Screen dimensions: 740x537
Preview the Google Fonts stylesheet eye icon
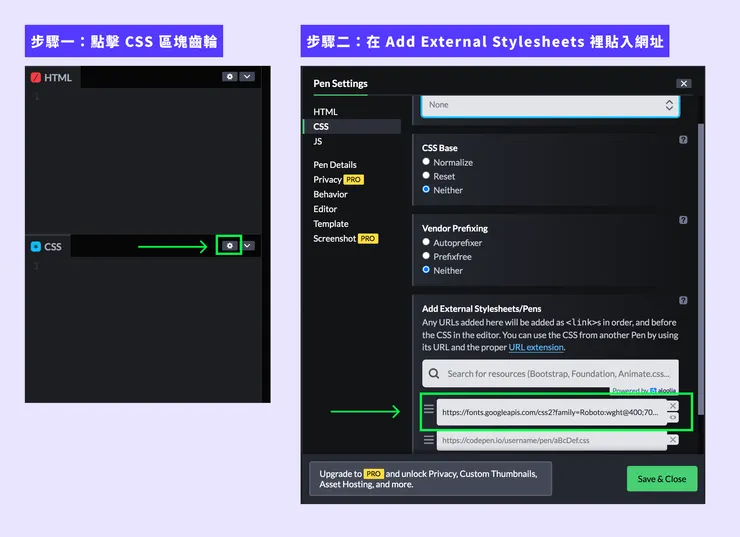click(x=673, y=417)
